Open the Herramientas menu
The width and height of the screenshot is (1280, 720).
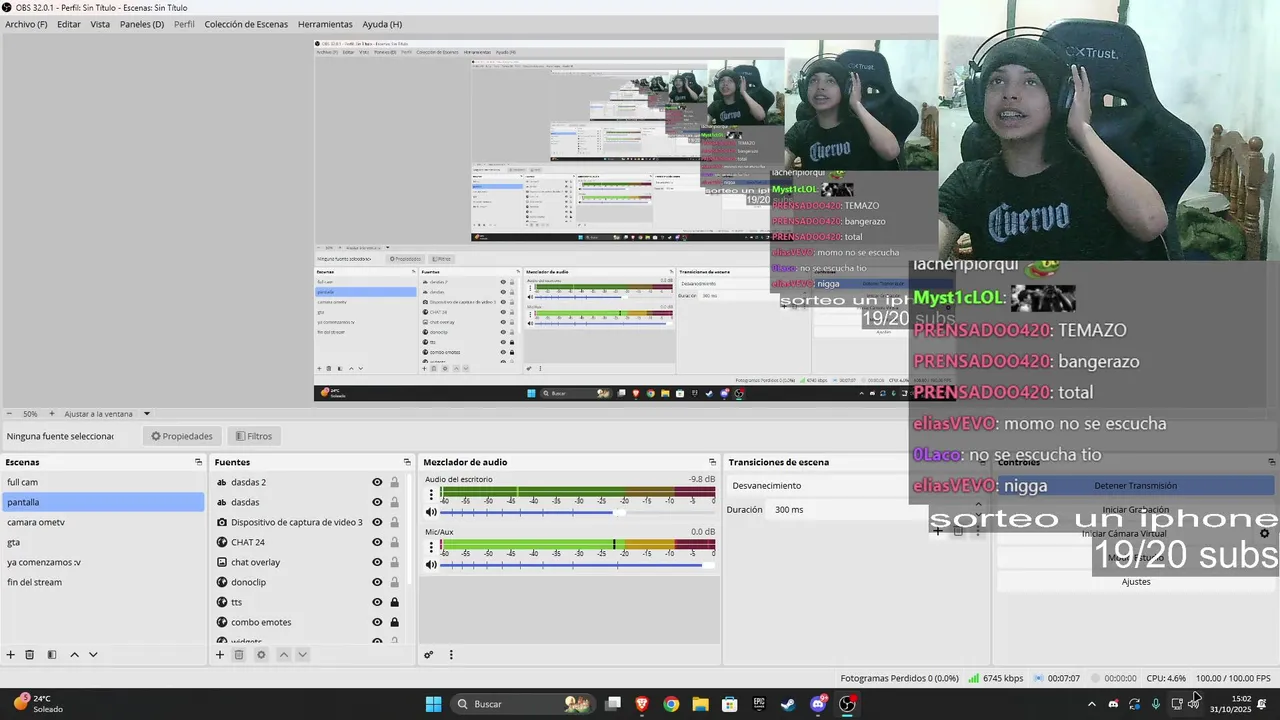click(325, 24)
